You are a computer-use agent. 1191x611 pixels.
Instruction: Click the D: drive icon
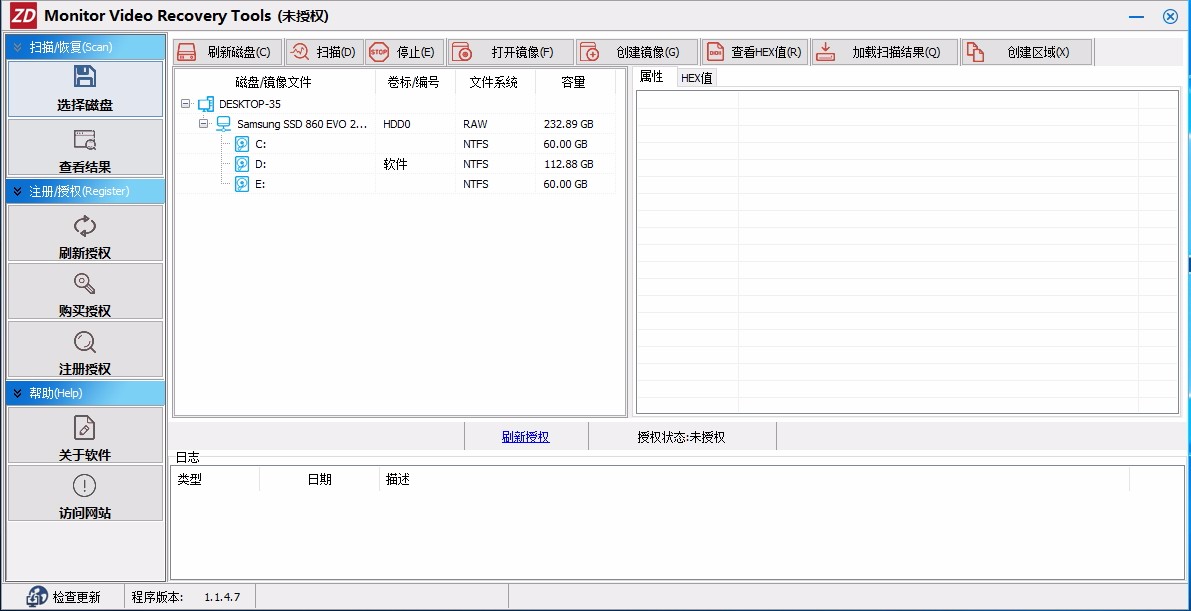[x=242, y=164]
